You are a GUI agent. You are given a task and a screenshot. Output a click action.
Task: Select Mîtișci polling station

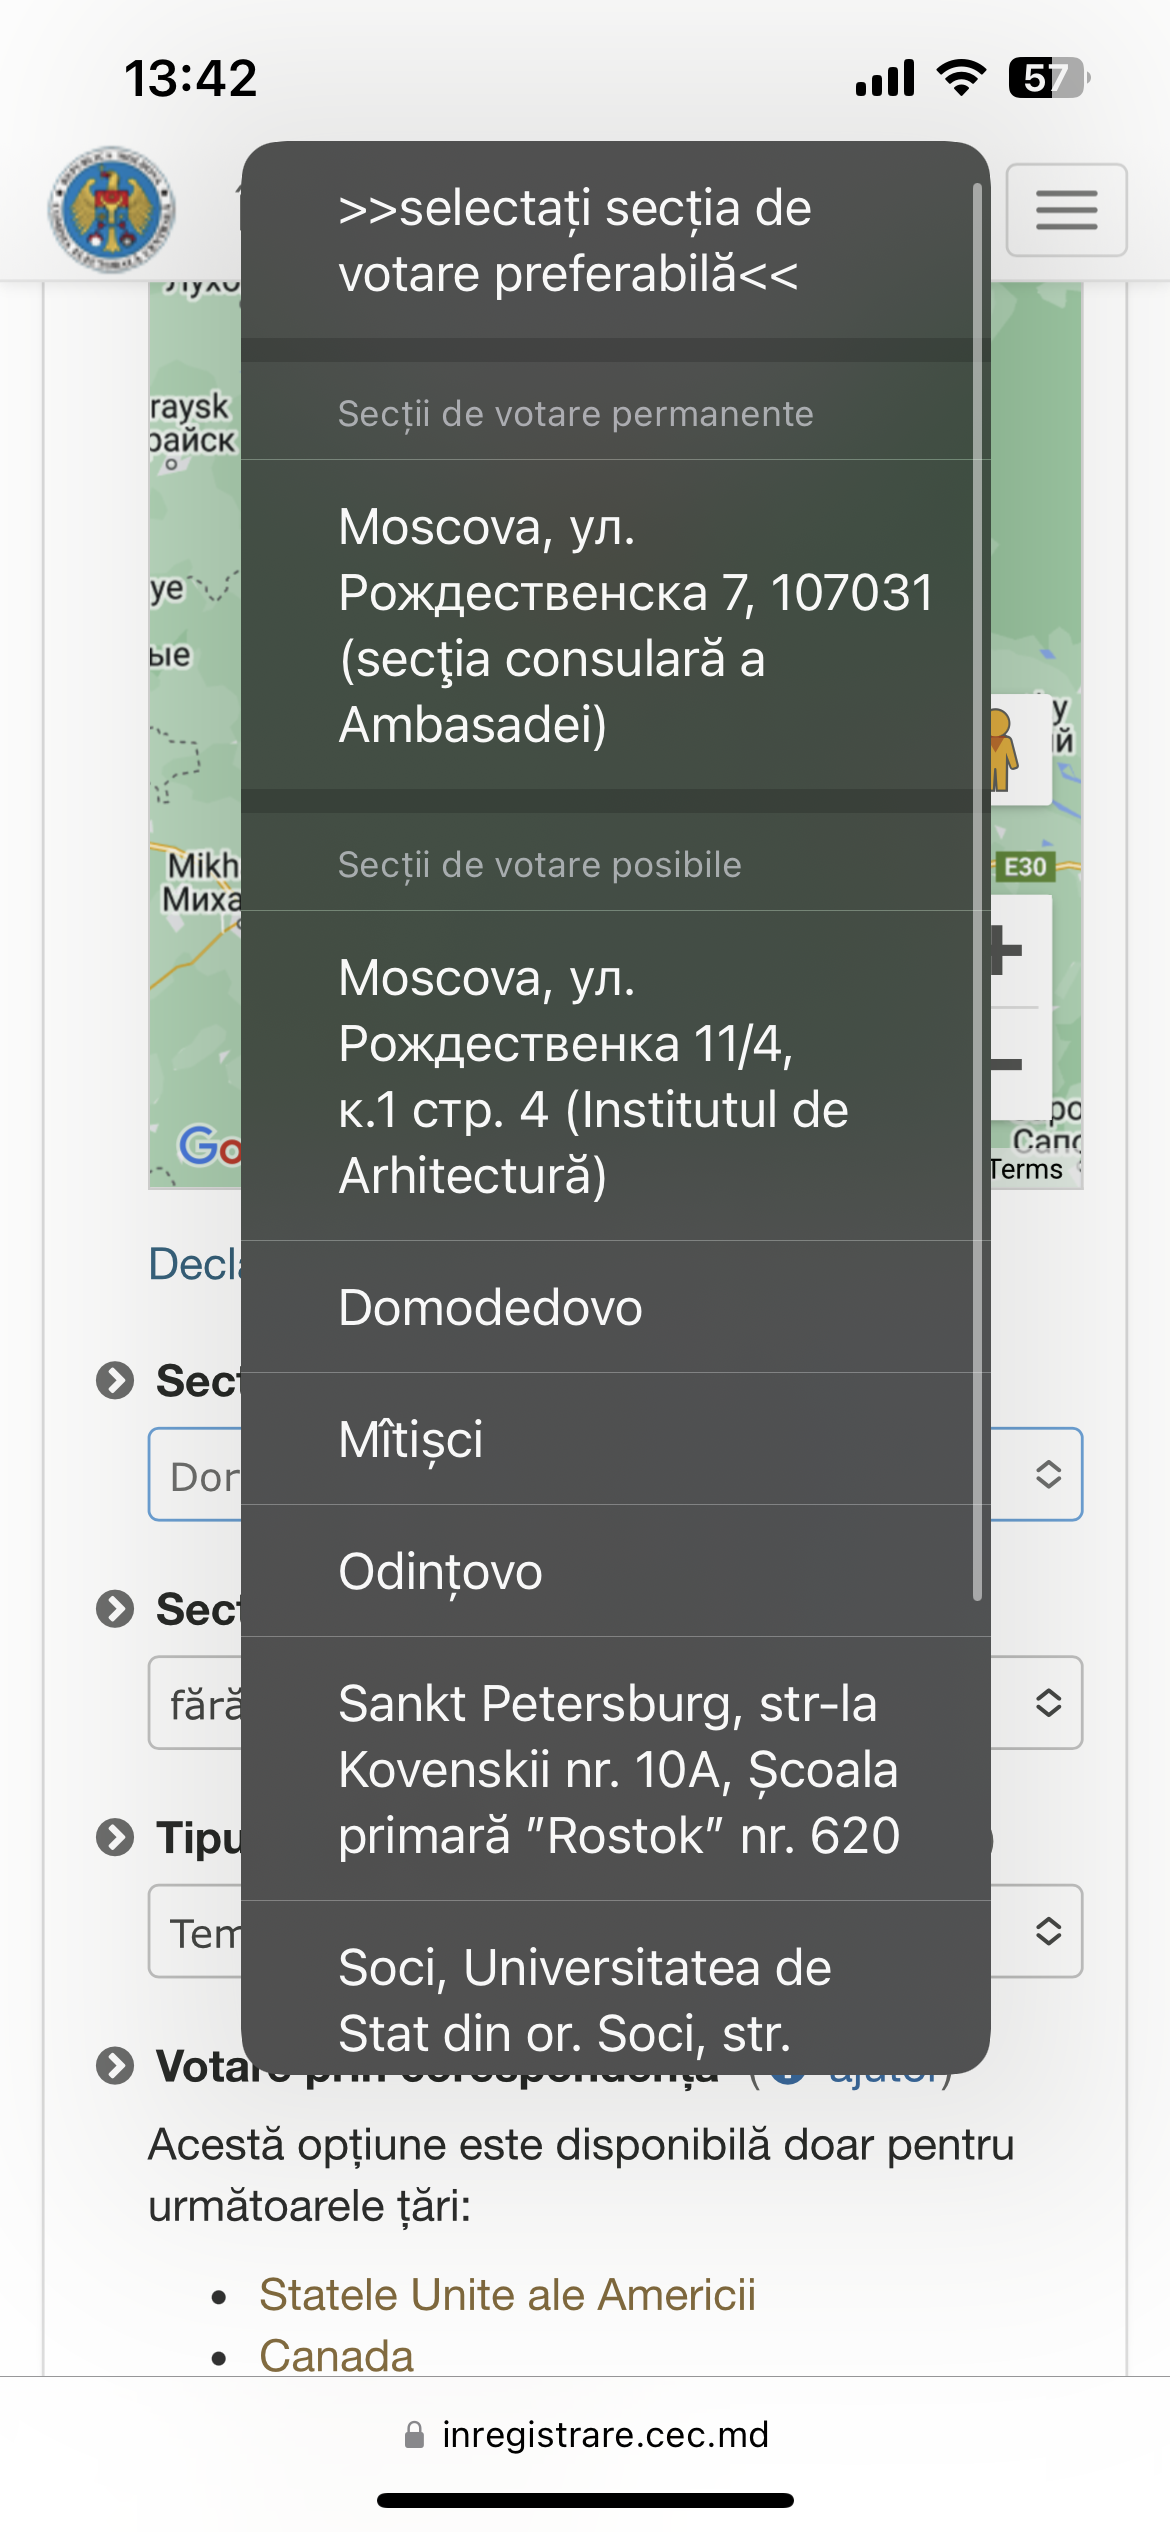click(615, 1439)
